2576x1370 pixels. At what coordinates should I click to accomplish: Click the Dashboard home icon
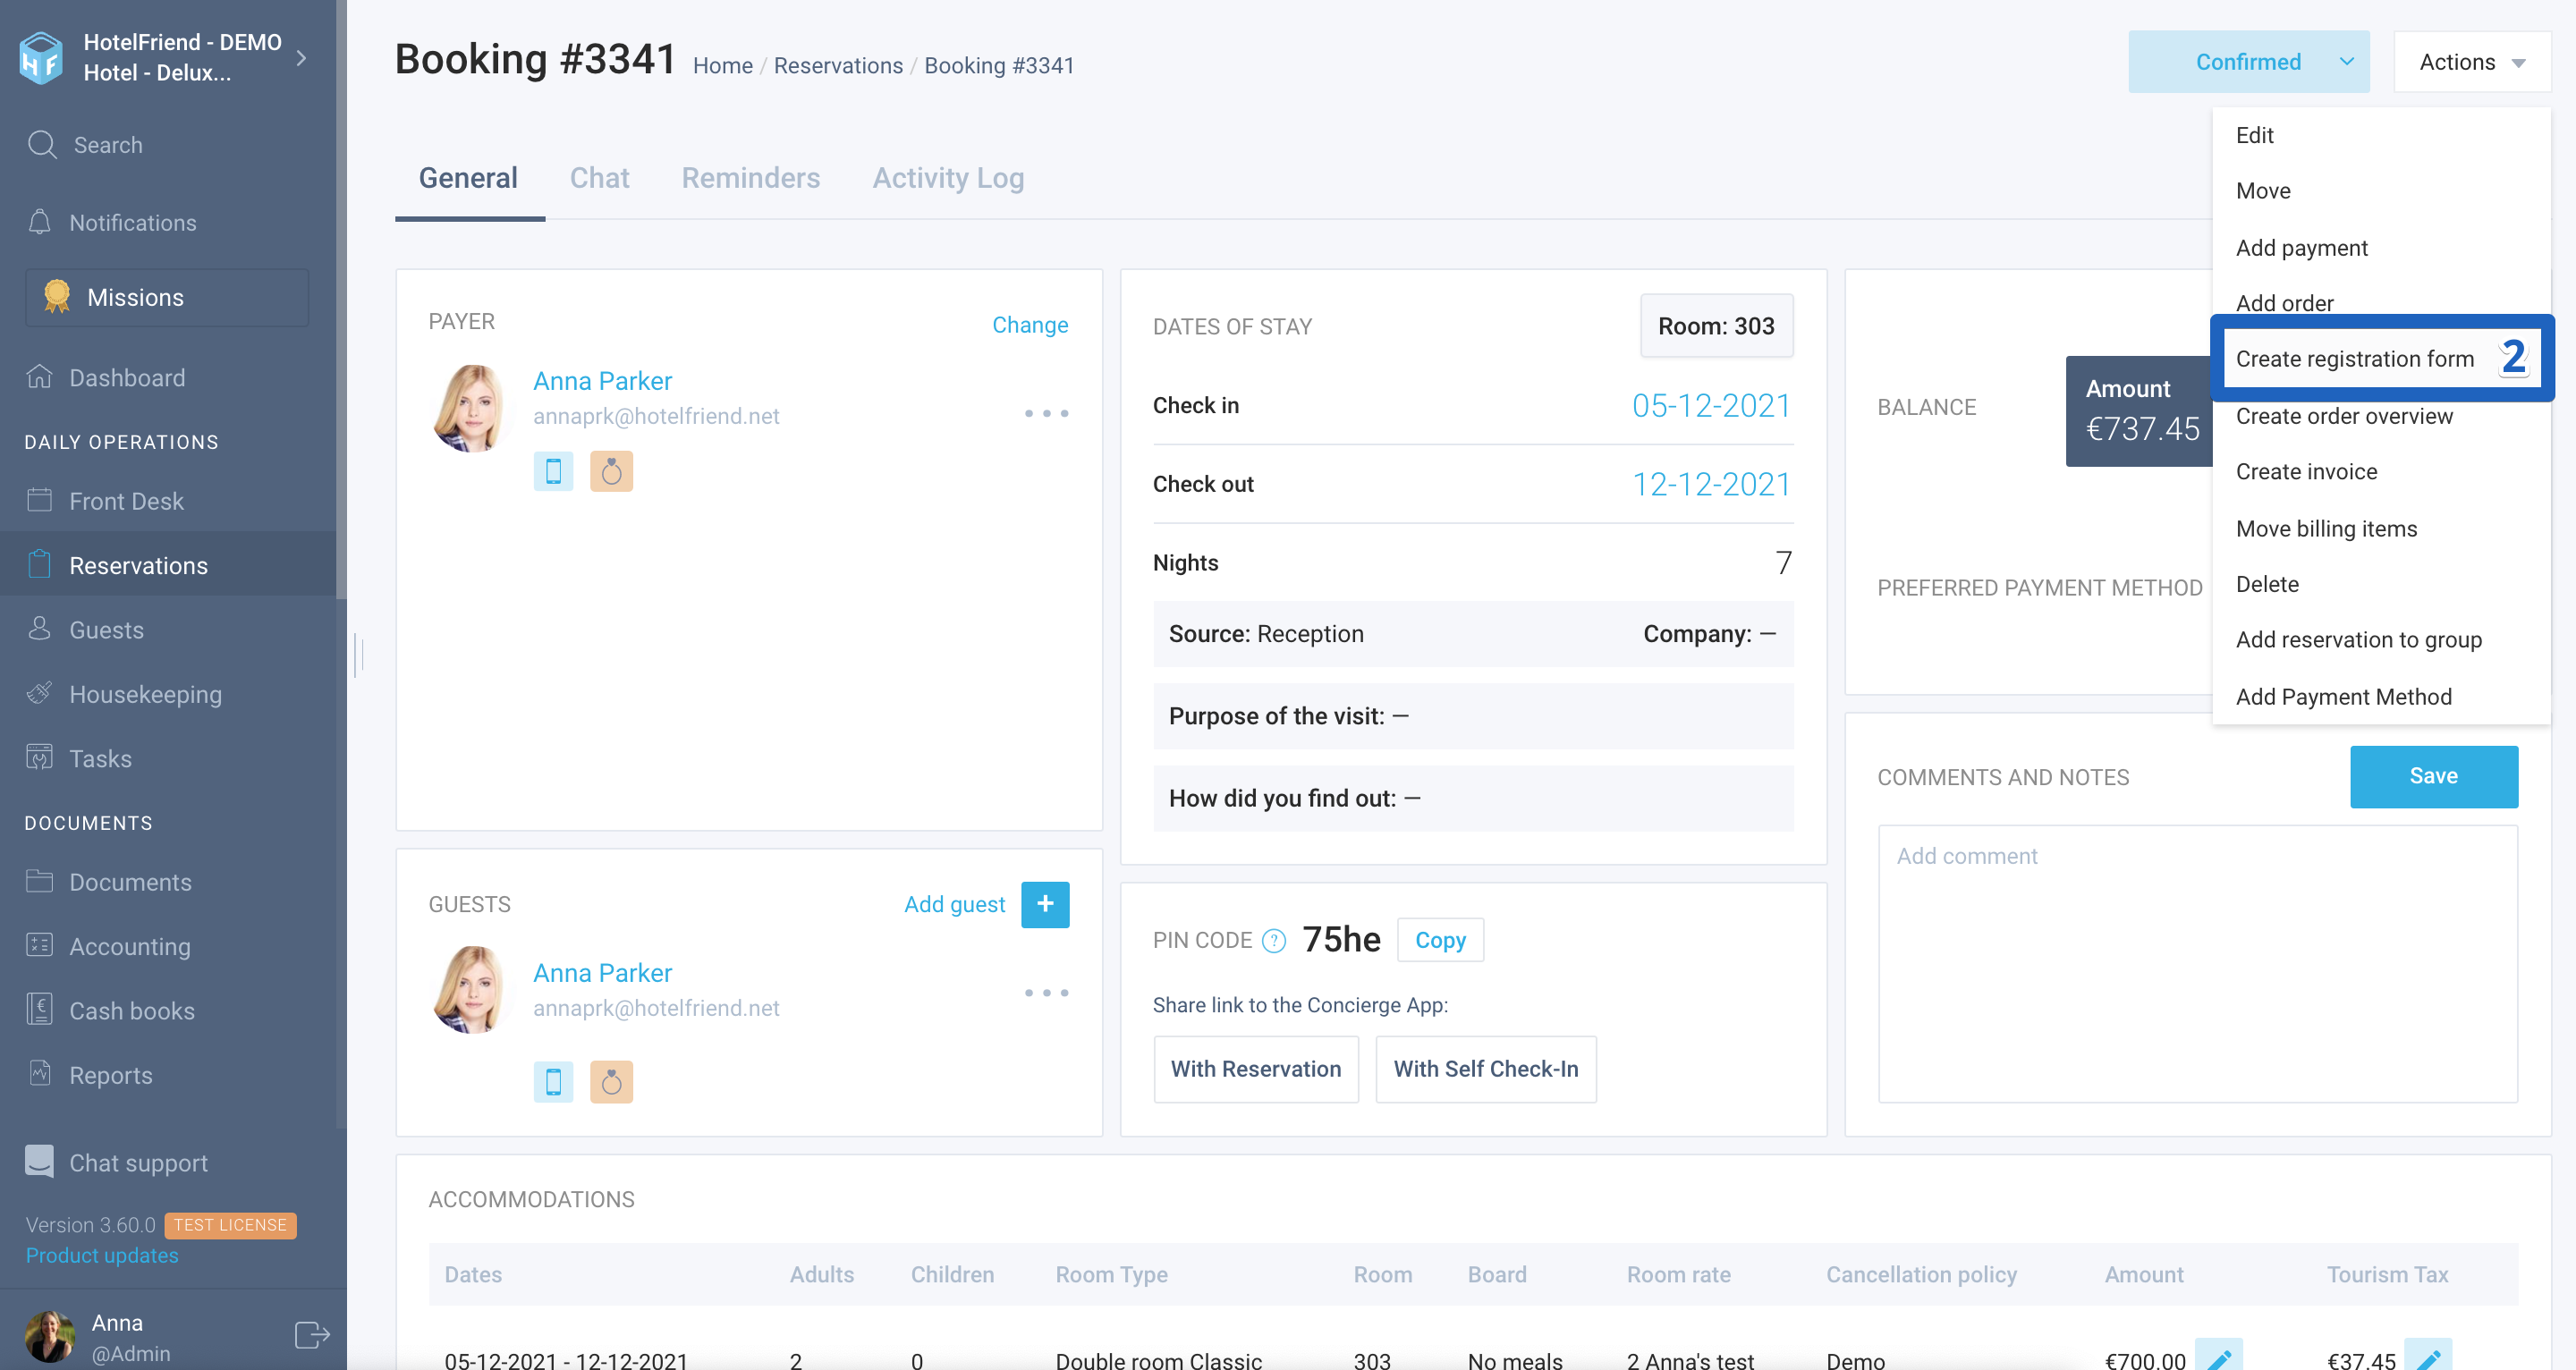[x=39, y=376]
